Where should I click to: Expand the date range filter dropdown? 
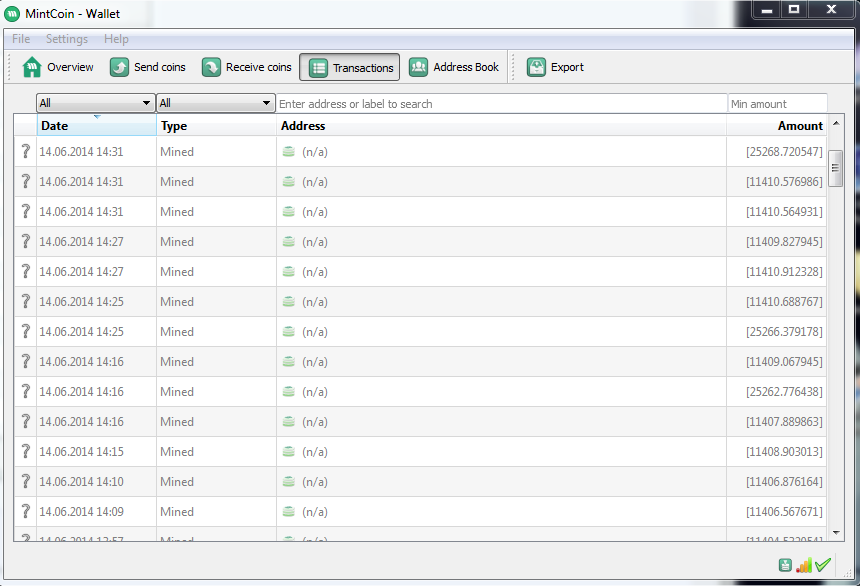click(x=95, y=103)
